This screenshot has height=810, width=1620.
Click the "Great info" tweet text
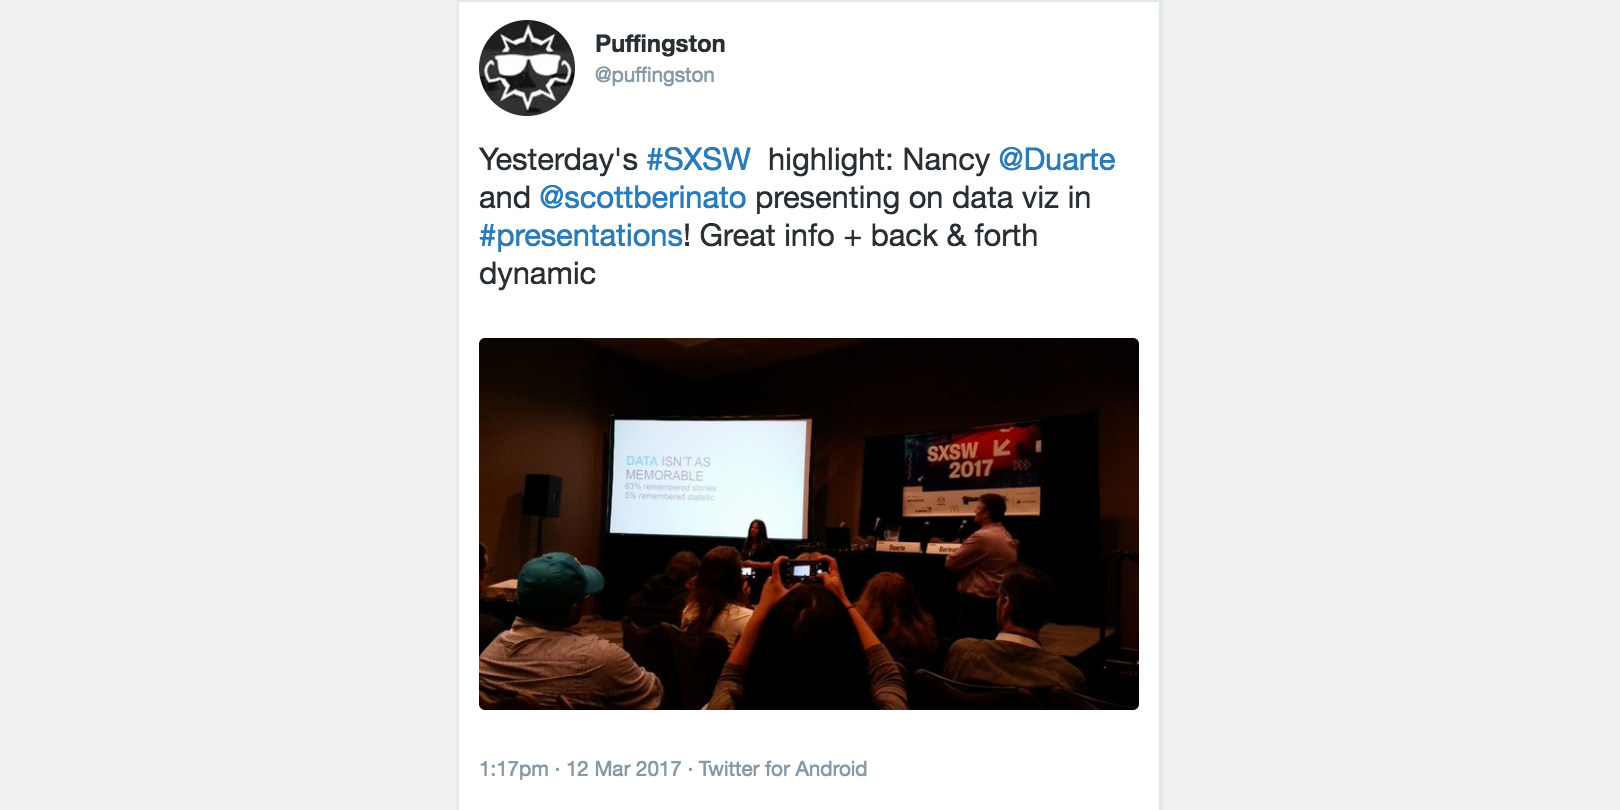point(766,236)
